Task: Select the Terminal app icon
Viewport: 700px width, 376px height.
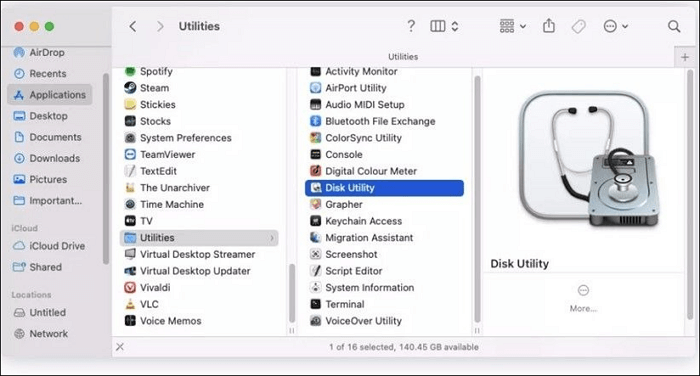Action: pos(316,304)
